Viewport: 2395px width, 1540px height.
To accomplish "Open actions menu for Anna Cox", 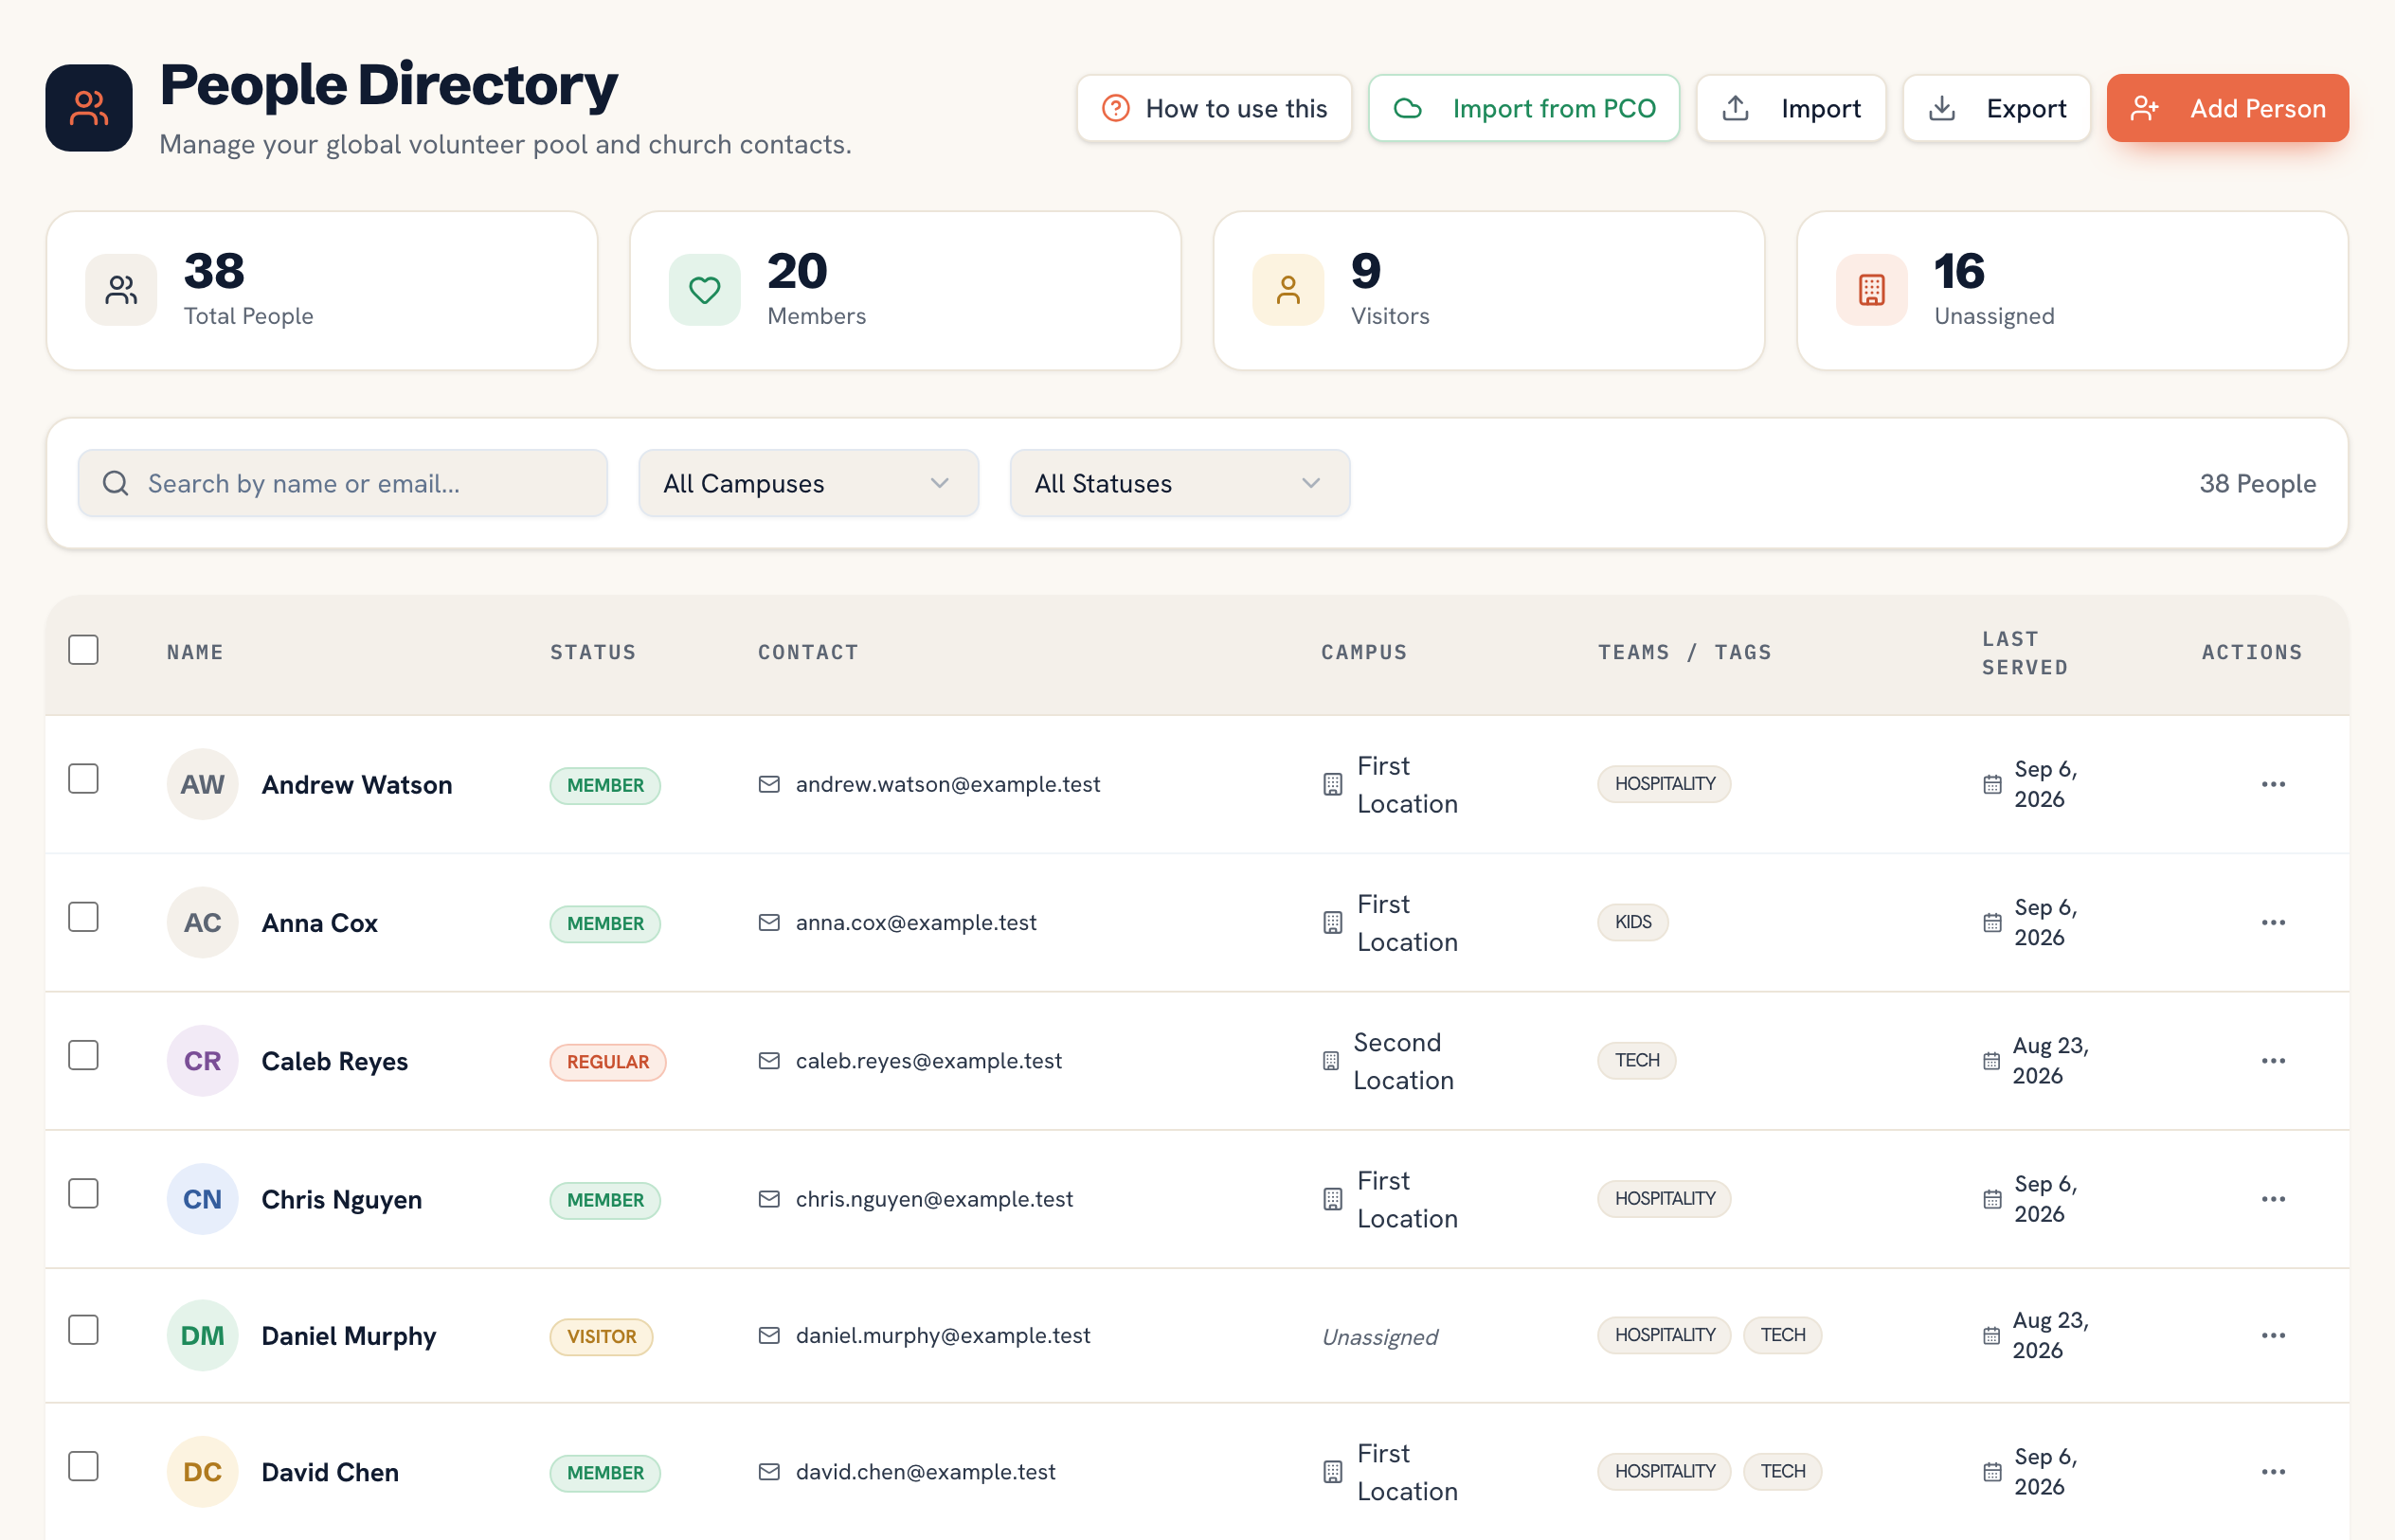I will pyautogui.click(x=2273, y=922).
